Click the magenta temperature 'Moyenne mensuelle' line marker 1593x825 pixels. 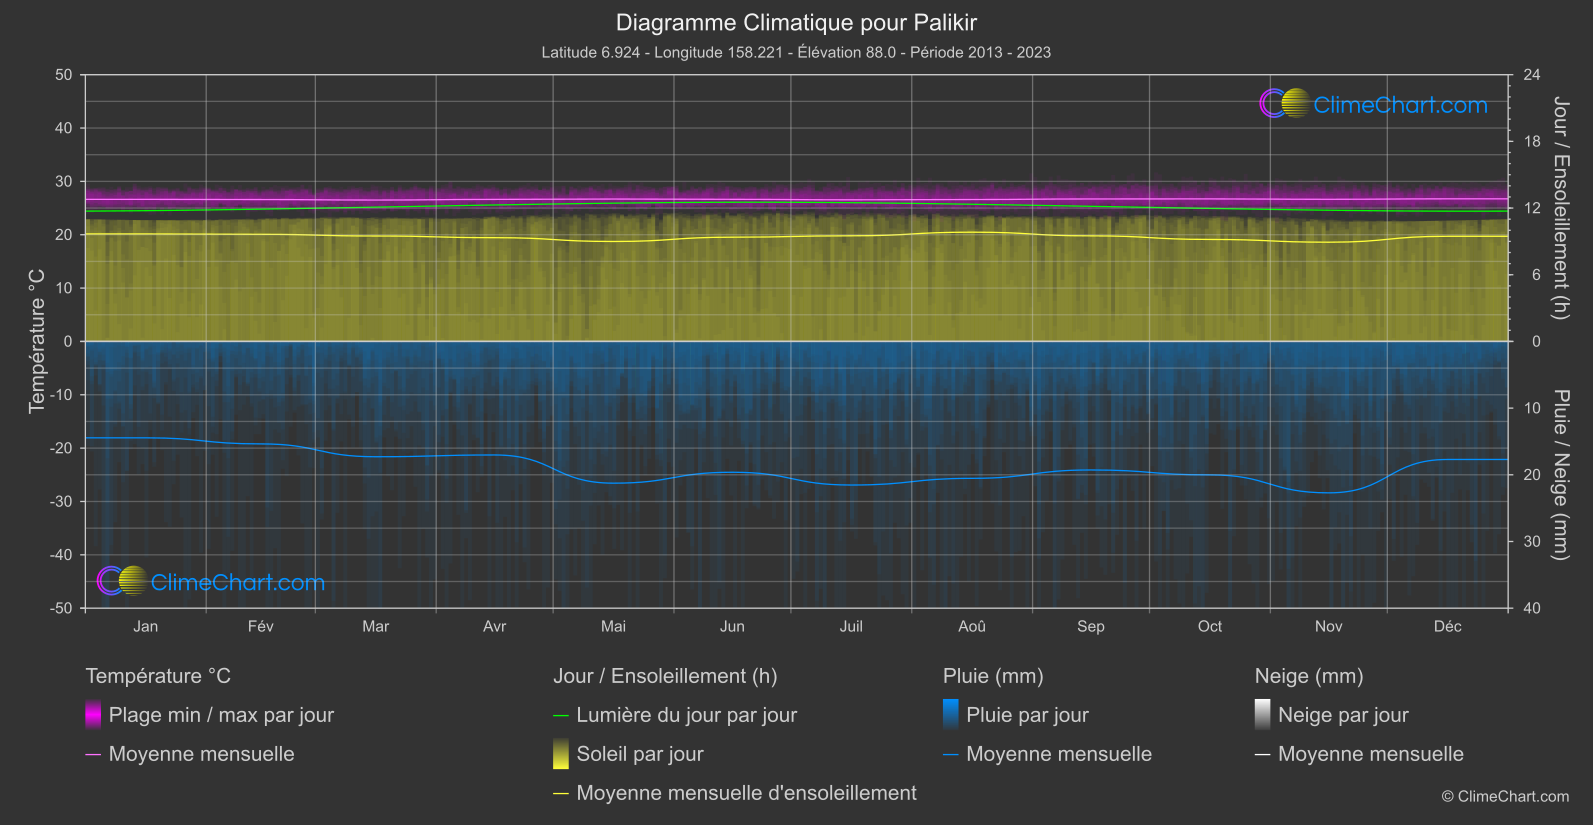coord(93,754)
